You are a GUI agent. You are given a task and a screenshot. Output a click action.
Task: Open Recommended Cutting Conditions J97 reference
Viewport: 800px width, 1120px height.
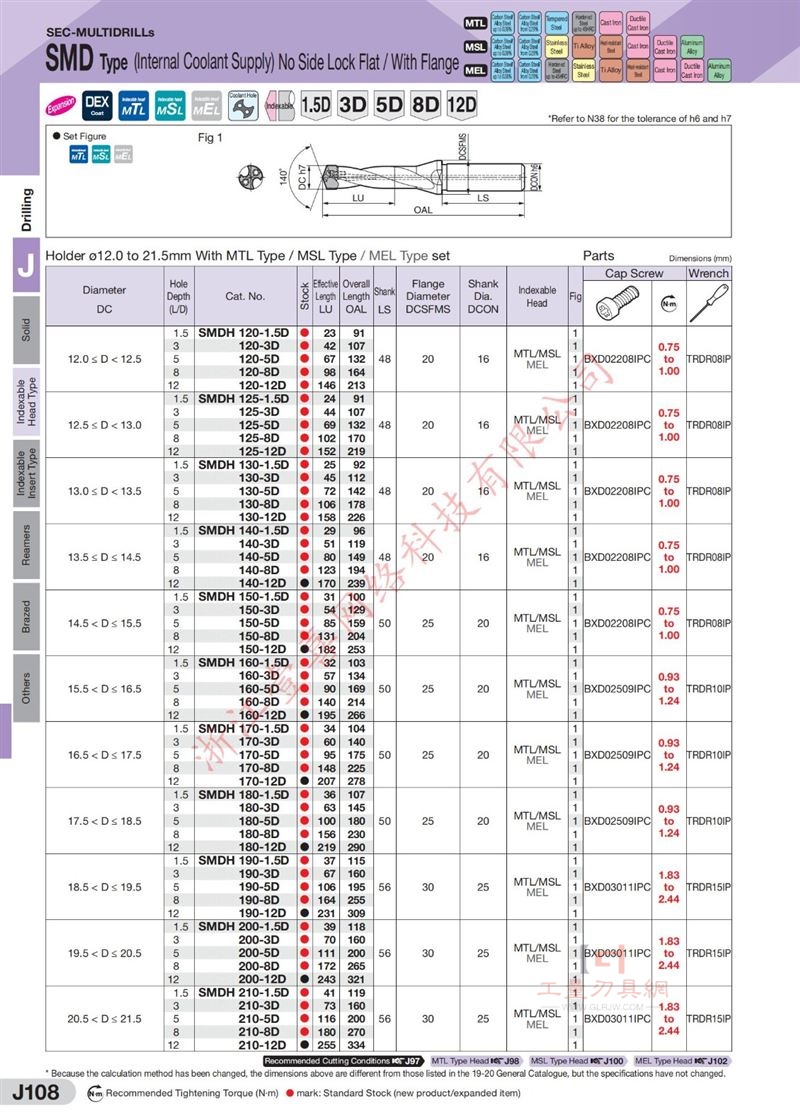(x=344, y=1061)
